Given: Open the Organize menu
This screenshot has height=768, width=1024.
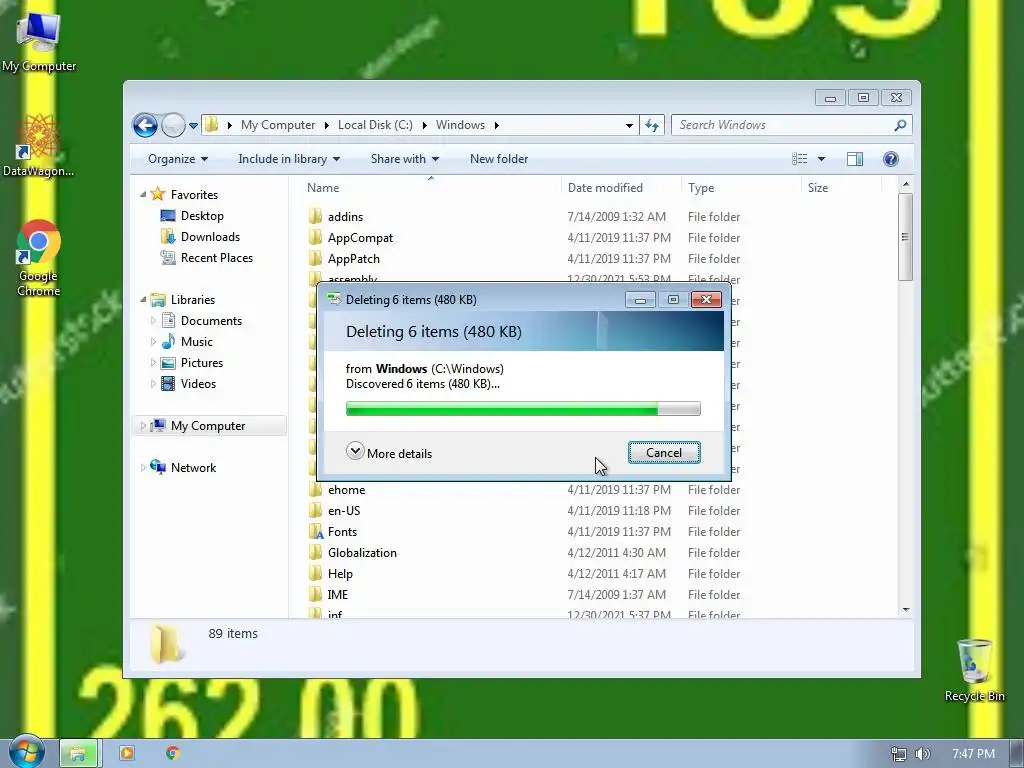Looking at the screenshot, I should coord(178,159).
